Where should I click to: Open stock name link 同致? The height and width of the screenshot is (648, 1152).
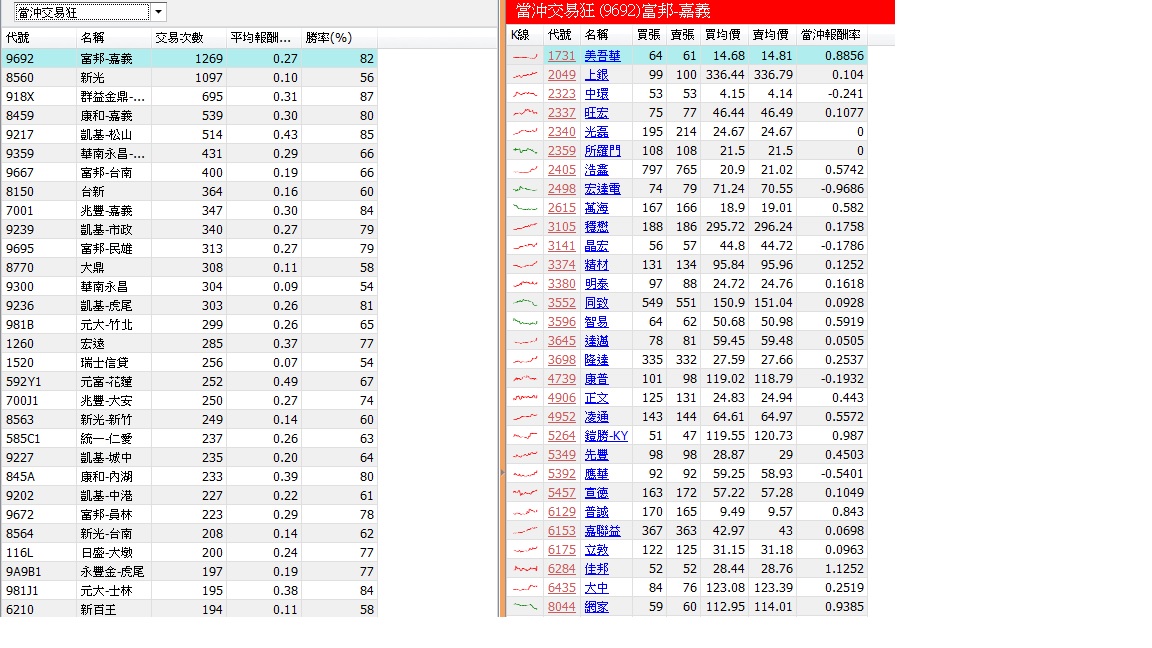click(x=597, y=303)
